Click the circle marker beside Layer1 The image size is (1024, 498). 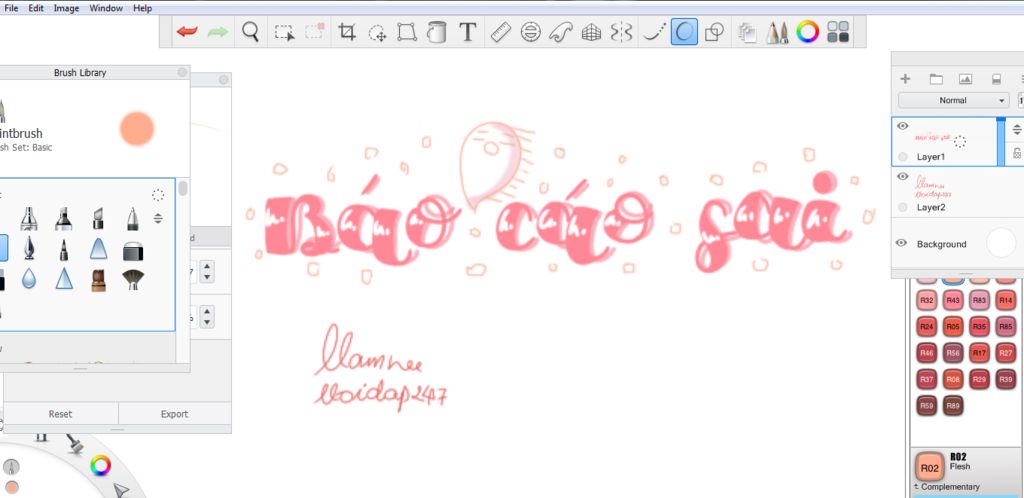point(903,157)
